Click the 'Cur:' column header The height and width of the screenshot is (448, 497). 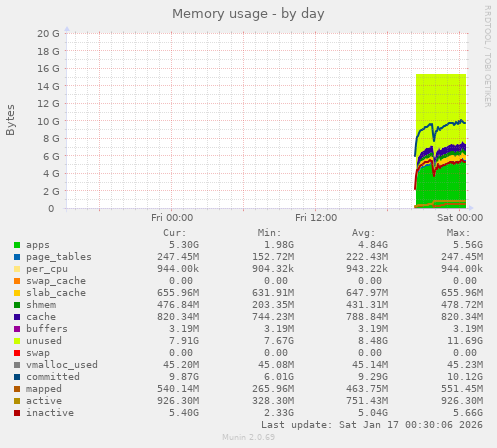tap(175, 233)
